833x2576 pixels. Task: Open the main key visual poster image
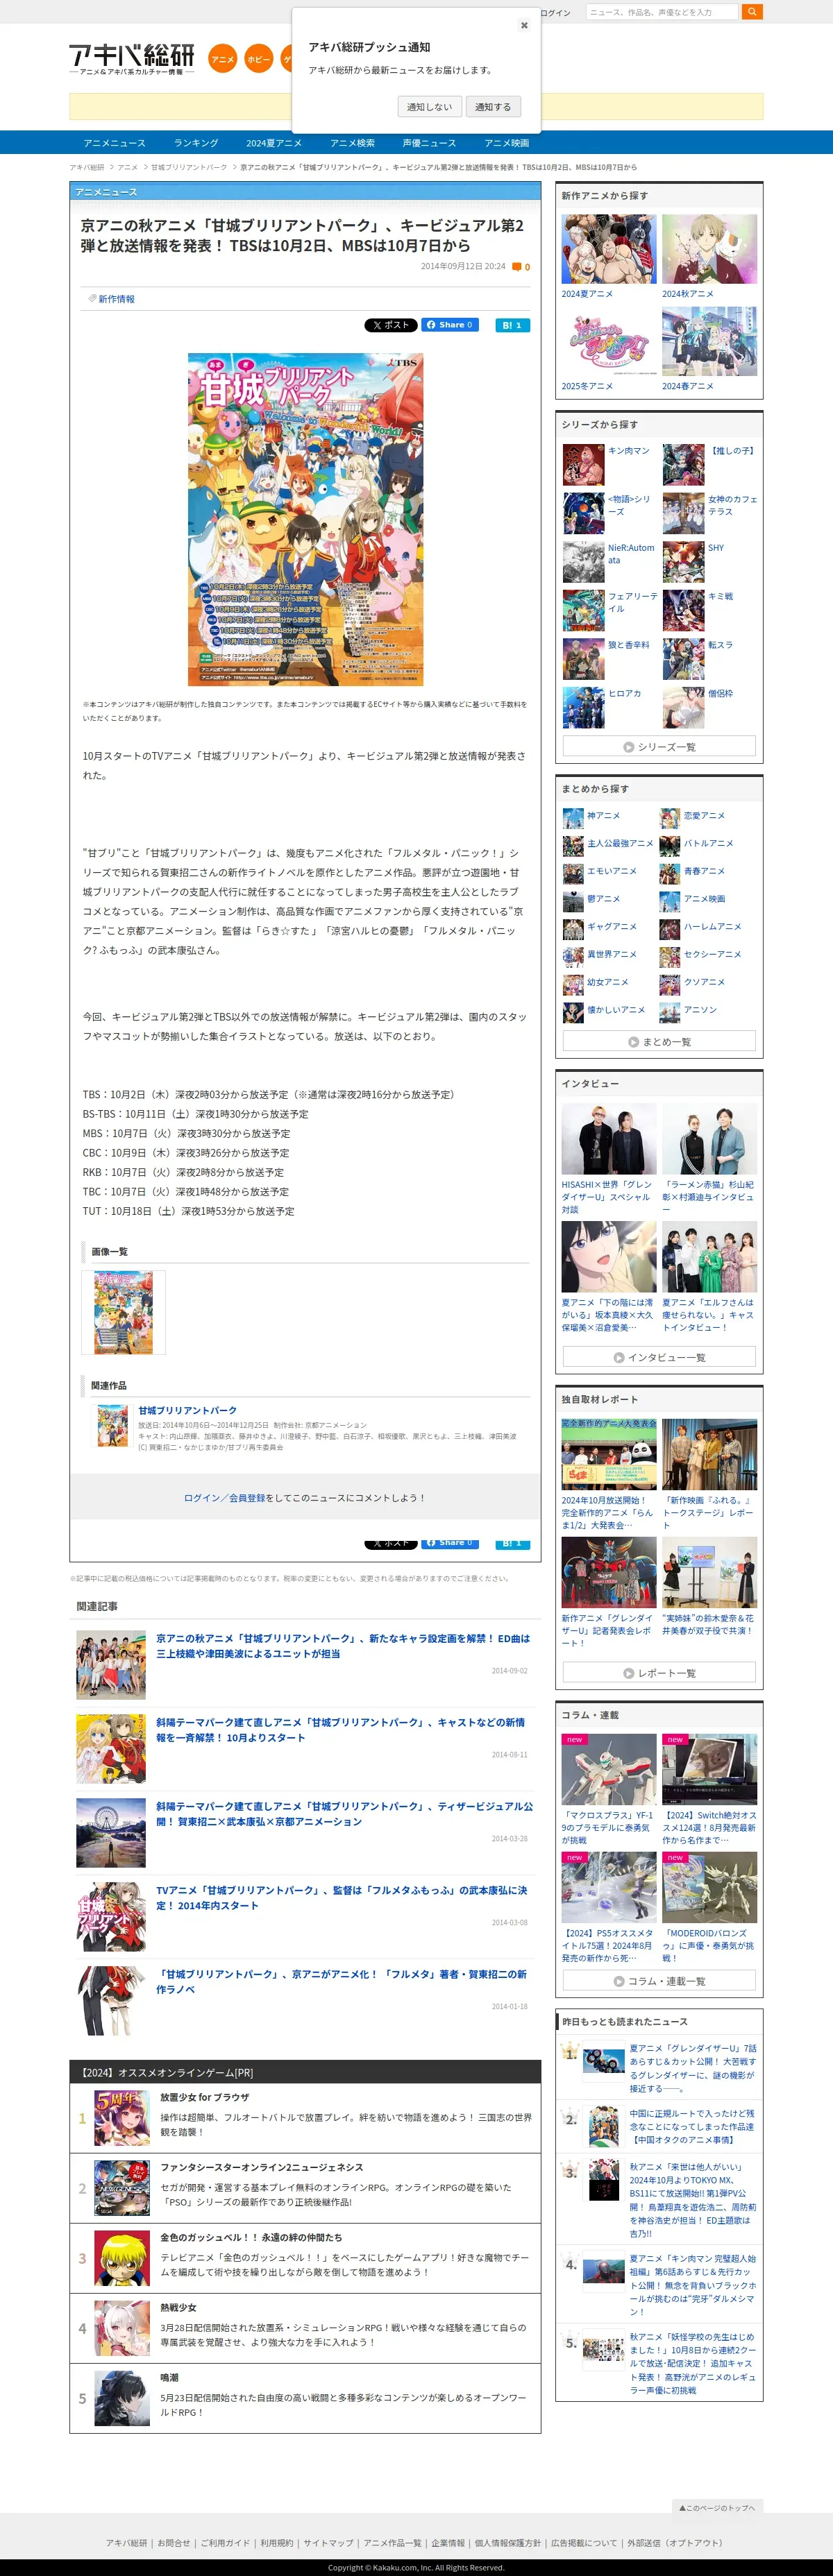(305, 519)
